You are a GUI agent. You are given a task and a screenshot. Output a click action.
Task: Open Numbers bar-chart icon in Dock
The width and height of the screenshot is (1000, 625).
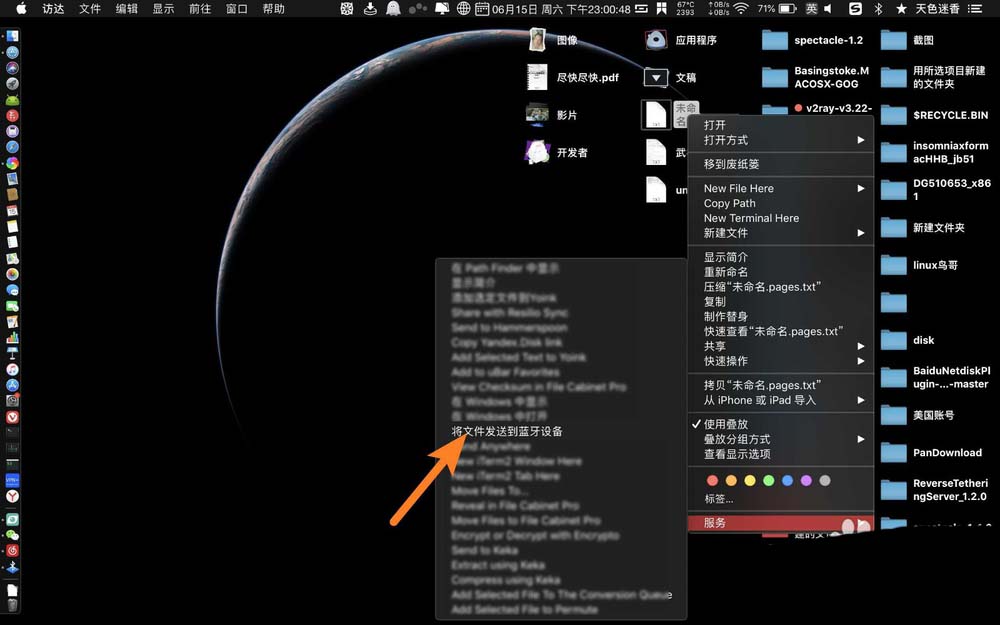coord(12,338)
